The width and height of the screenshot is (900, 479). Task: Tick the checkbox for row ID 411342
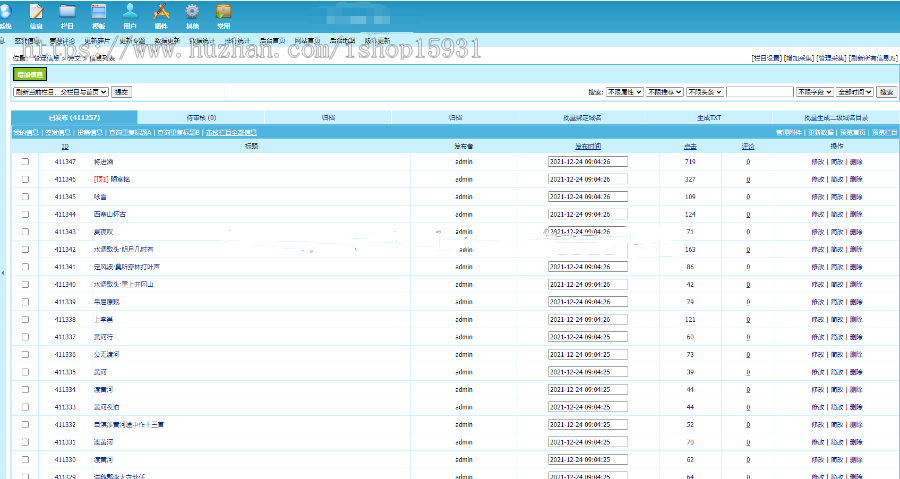coord(25,250)
